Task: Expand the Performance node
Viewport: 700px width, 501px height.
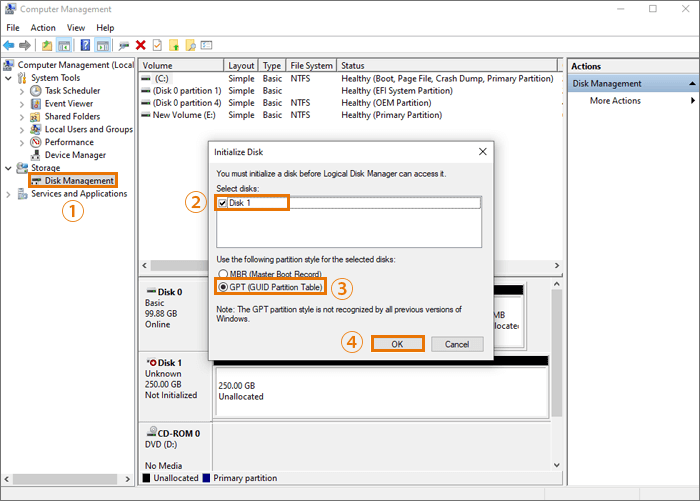Action: tap(22, 142)
